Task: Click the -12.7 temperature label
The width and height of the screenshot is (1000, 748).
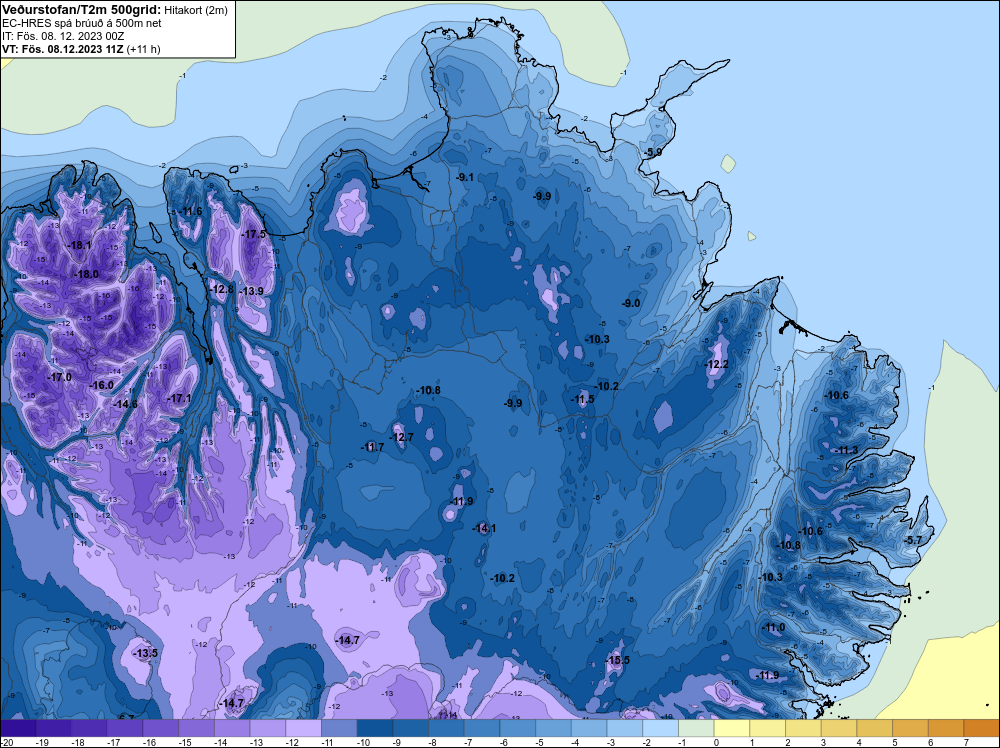Action: [x=402, y=437]
